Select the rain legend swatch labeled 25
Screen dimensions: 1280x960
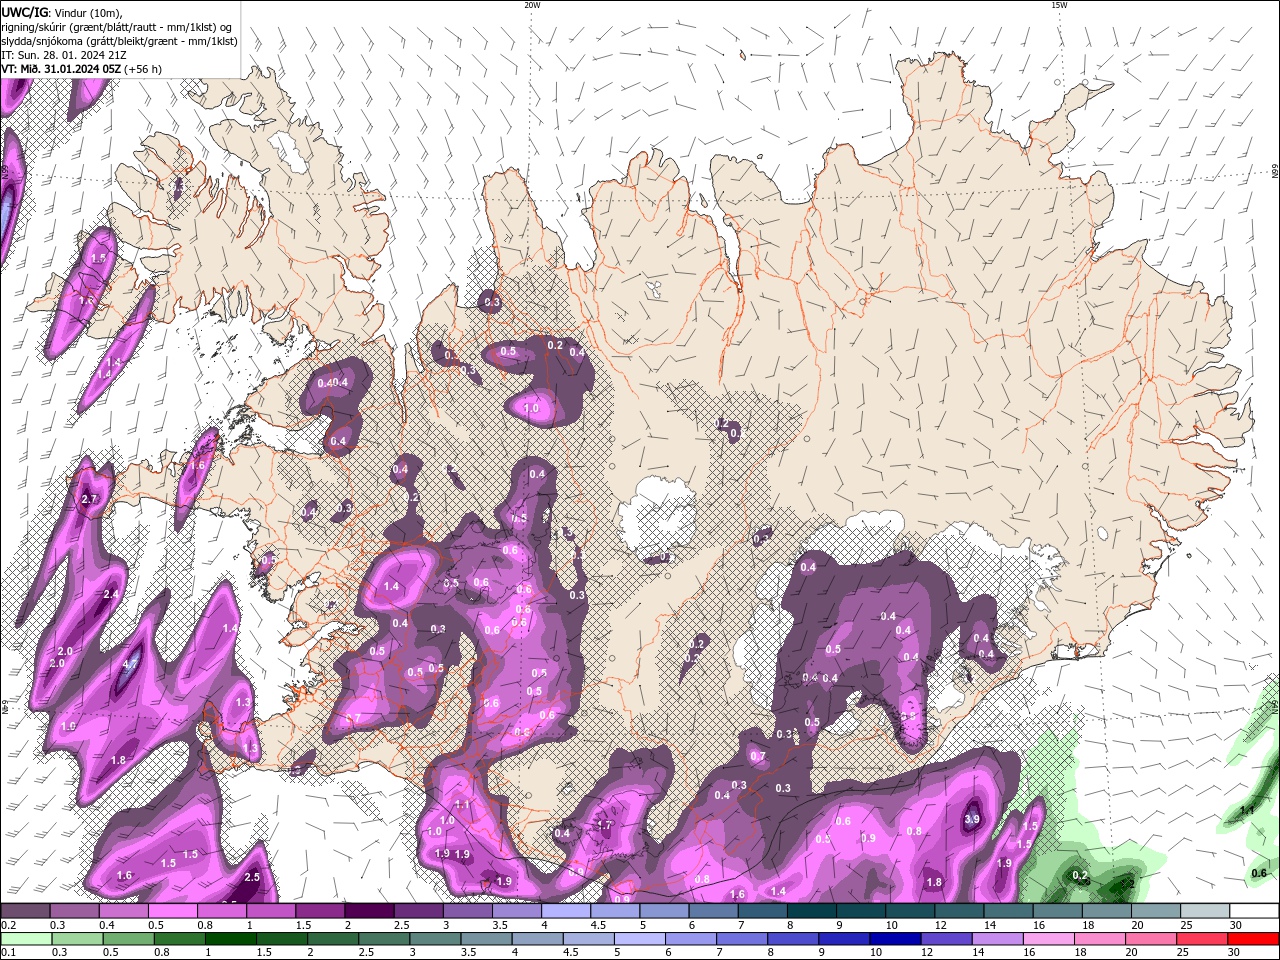[1203, 939]
